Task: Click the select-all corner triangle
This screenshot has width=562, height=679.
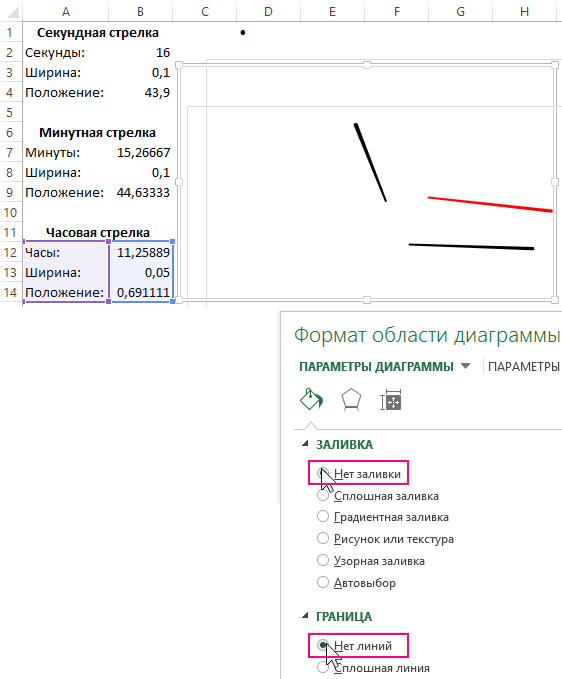Action: [x=12, y=12]
